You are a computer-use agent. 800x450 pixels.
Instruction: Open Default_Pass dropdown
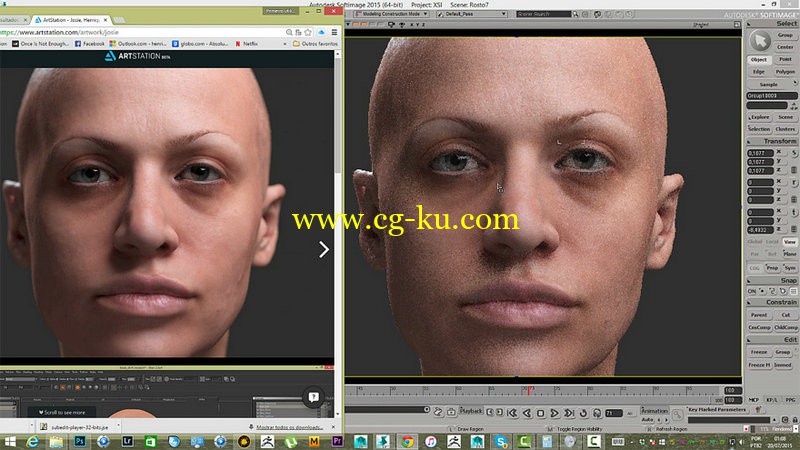click(x=471, y=14)
